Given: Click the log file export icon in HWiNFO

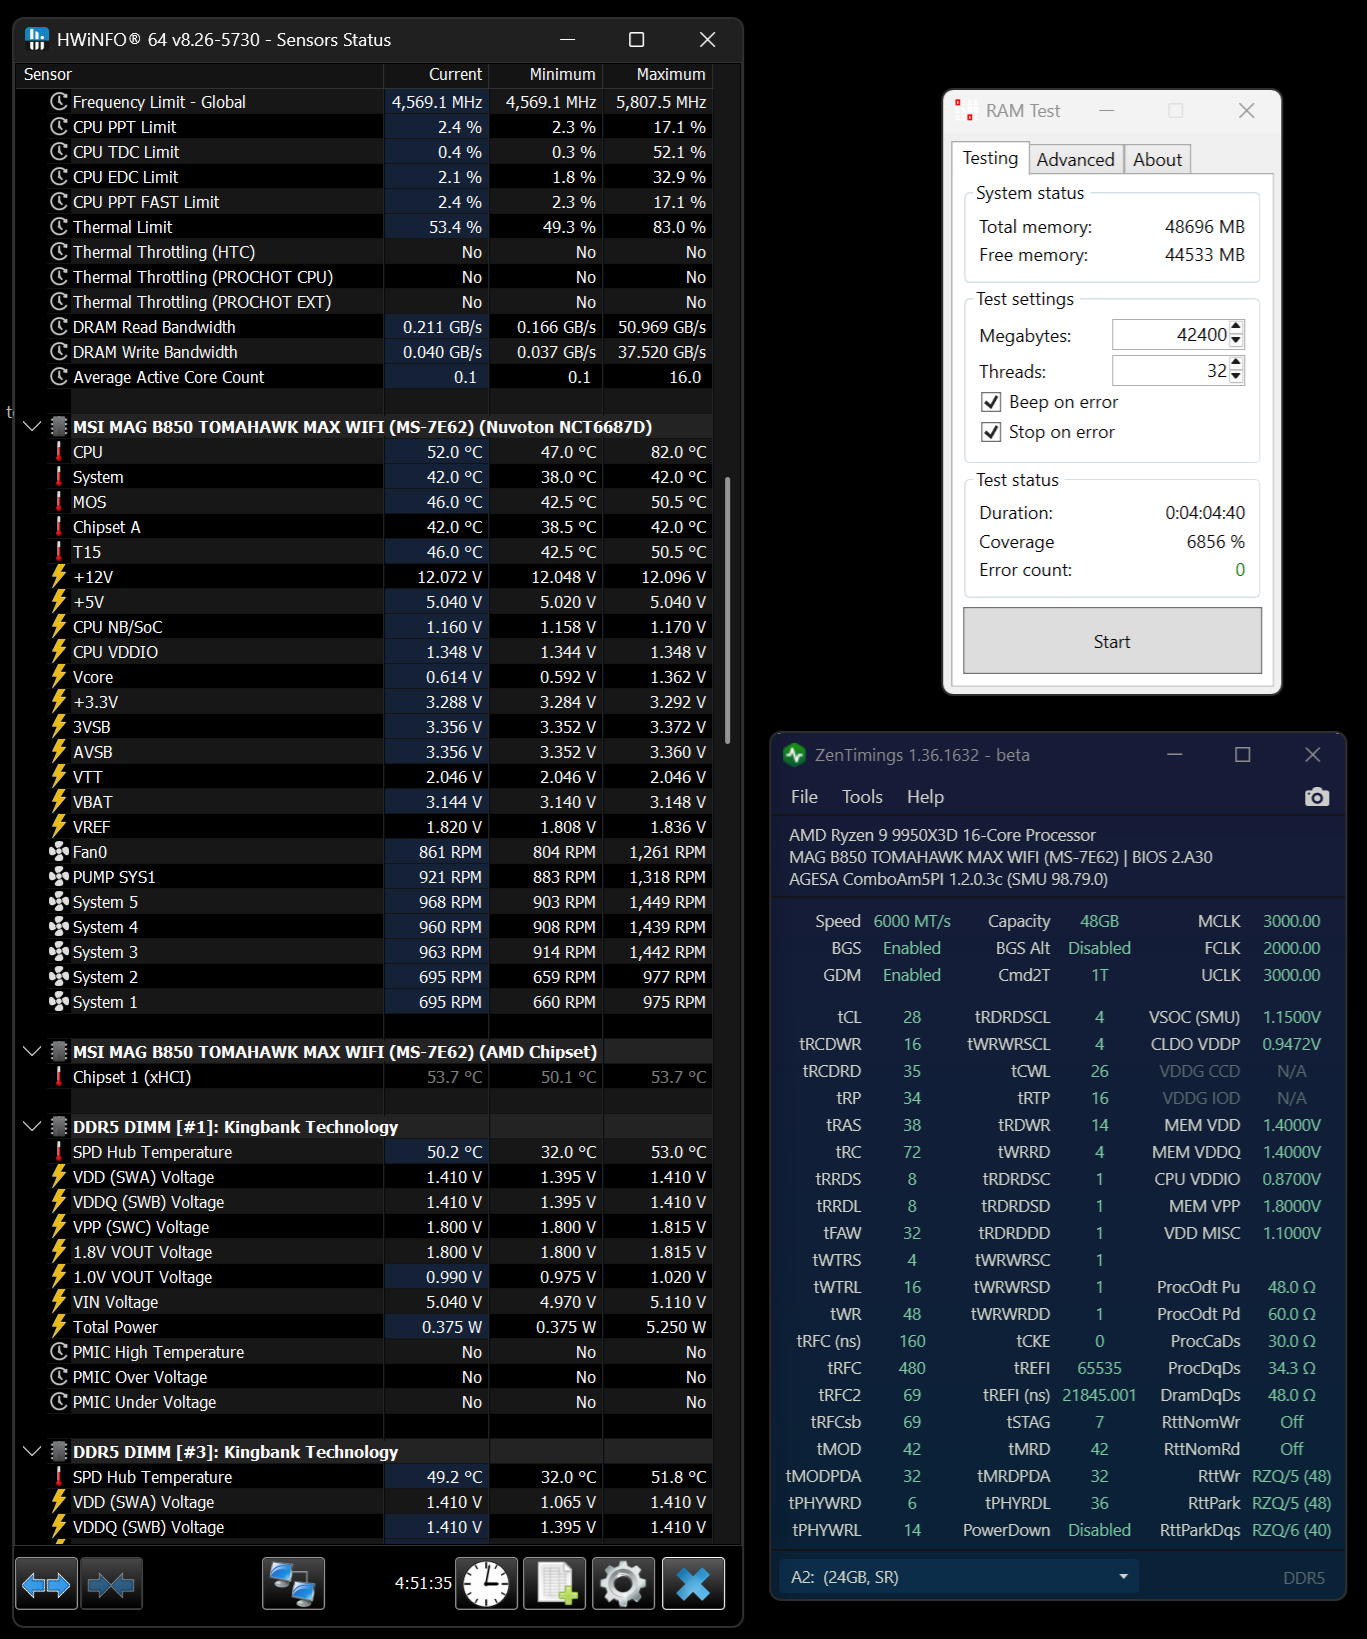Looking at the screenshot, I should pos(555,1584).
